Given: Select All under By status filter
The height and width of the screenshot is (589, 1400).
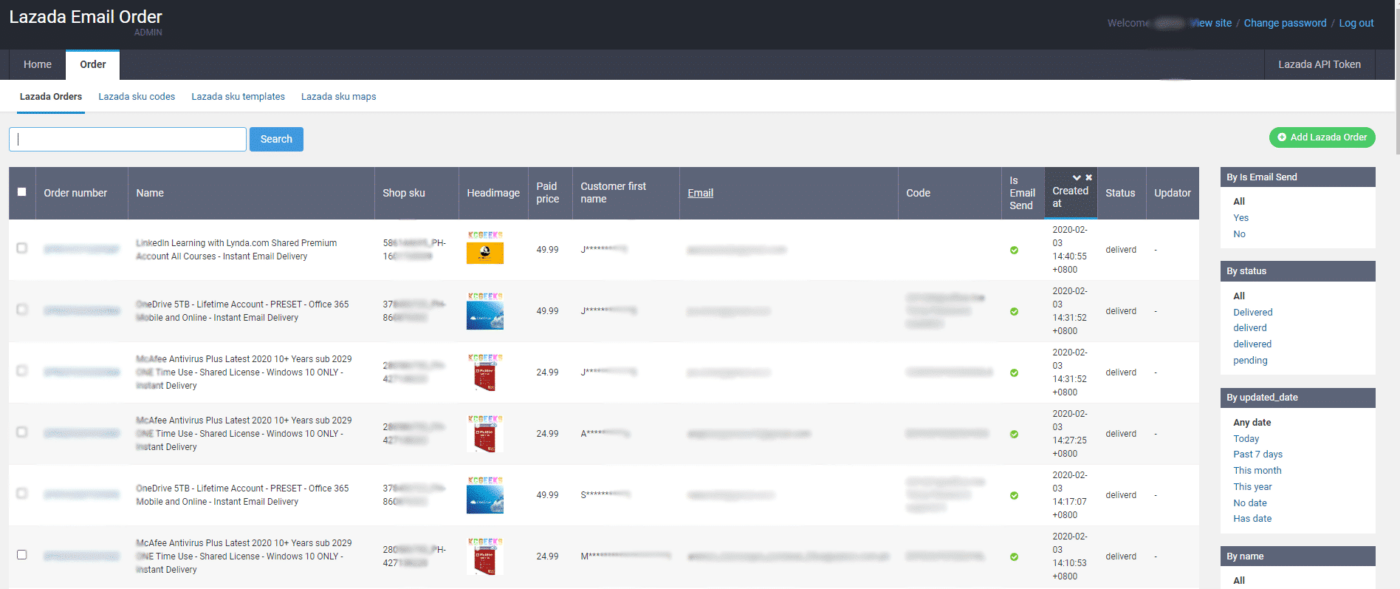Looking at the screenshot, I should [1239, 296].
